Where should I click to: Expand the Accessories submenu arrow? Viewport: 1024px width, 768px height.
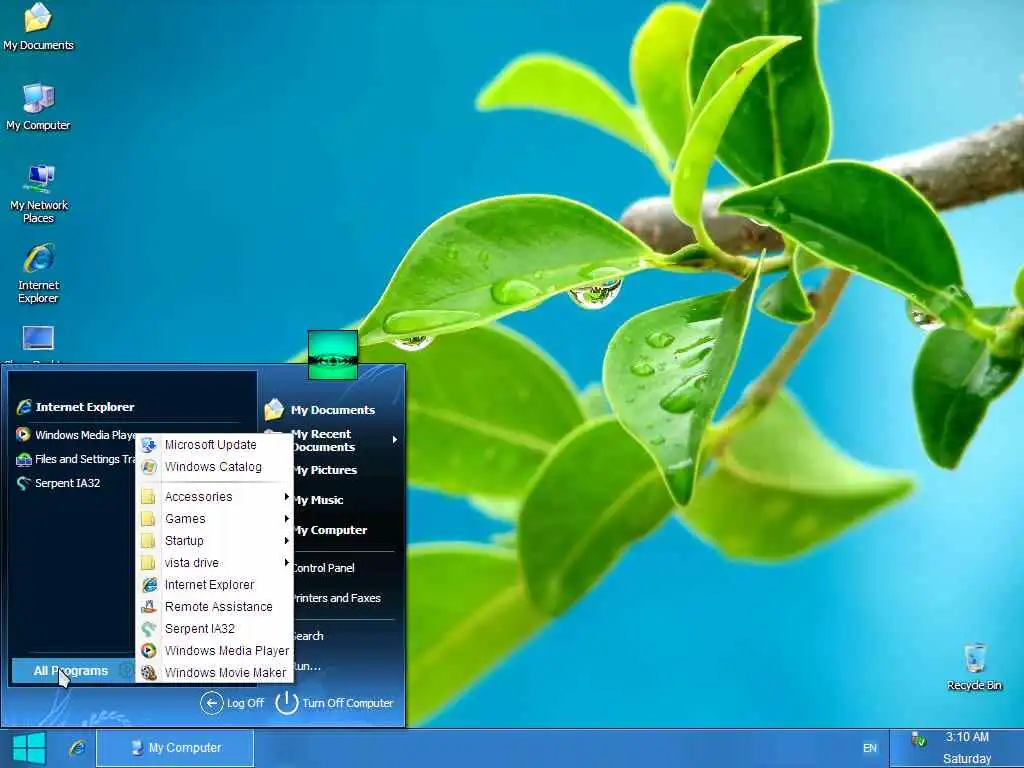(x=286, y=497)
